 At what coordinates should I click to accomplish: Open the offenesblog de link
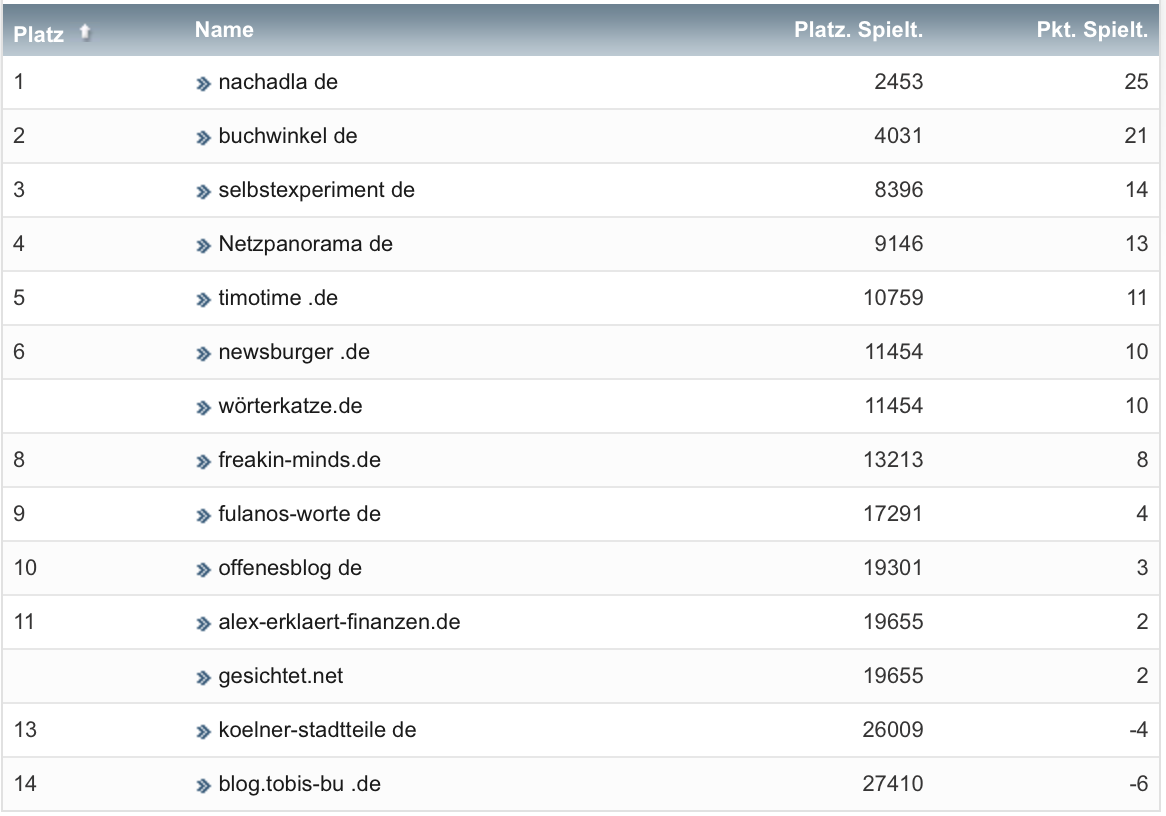[290, 568]
